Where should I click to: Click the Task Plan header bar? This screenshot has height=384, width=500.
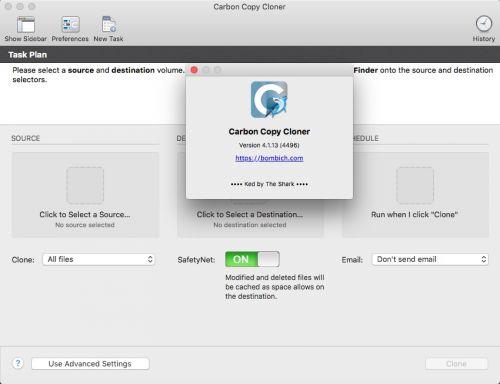point(250,55)
